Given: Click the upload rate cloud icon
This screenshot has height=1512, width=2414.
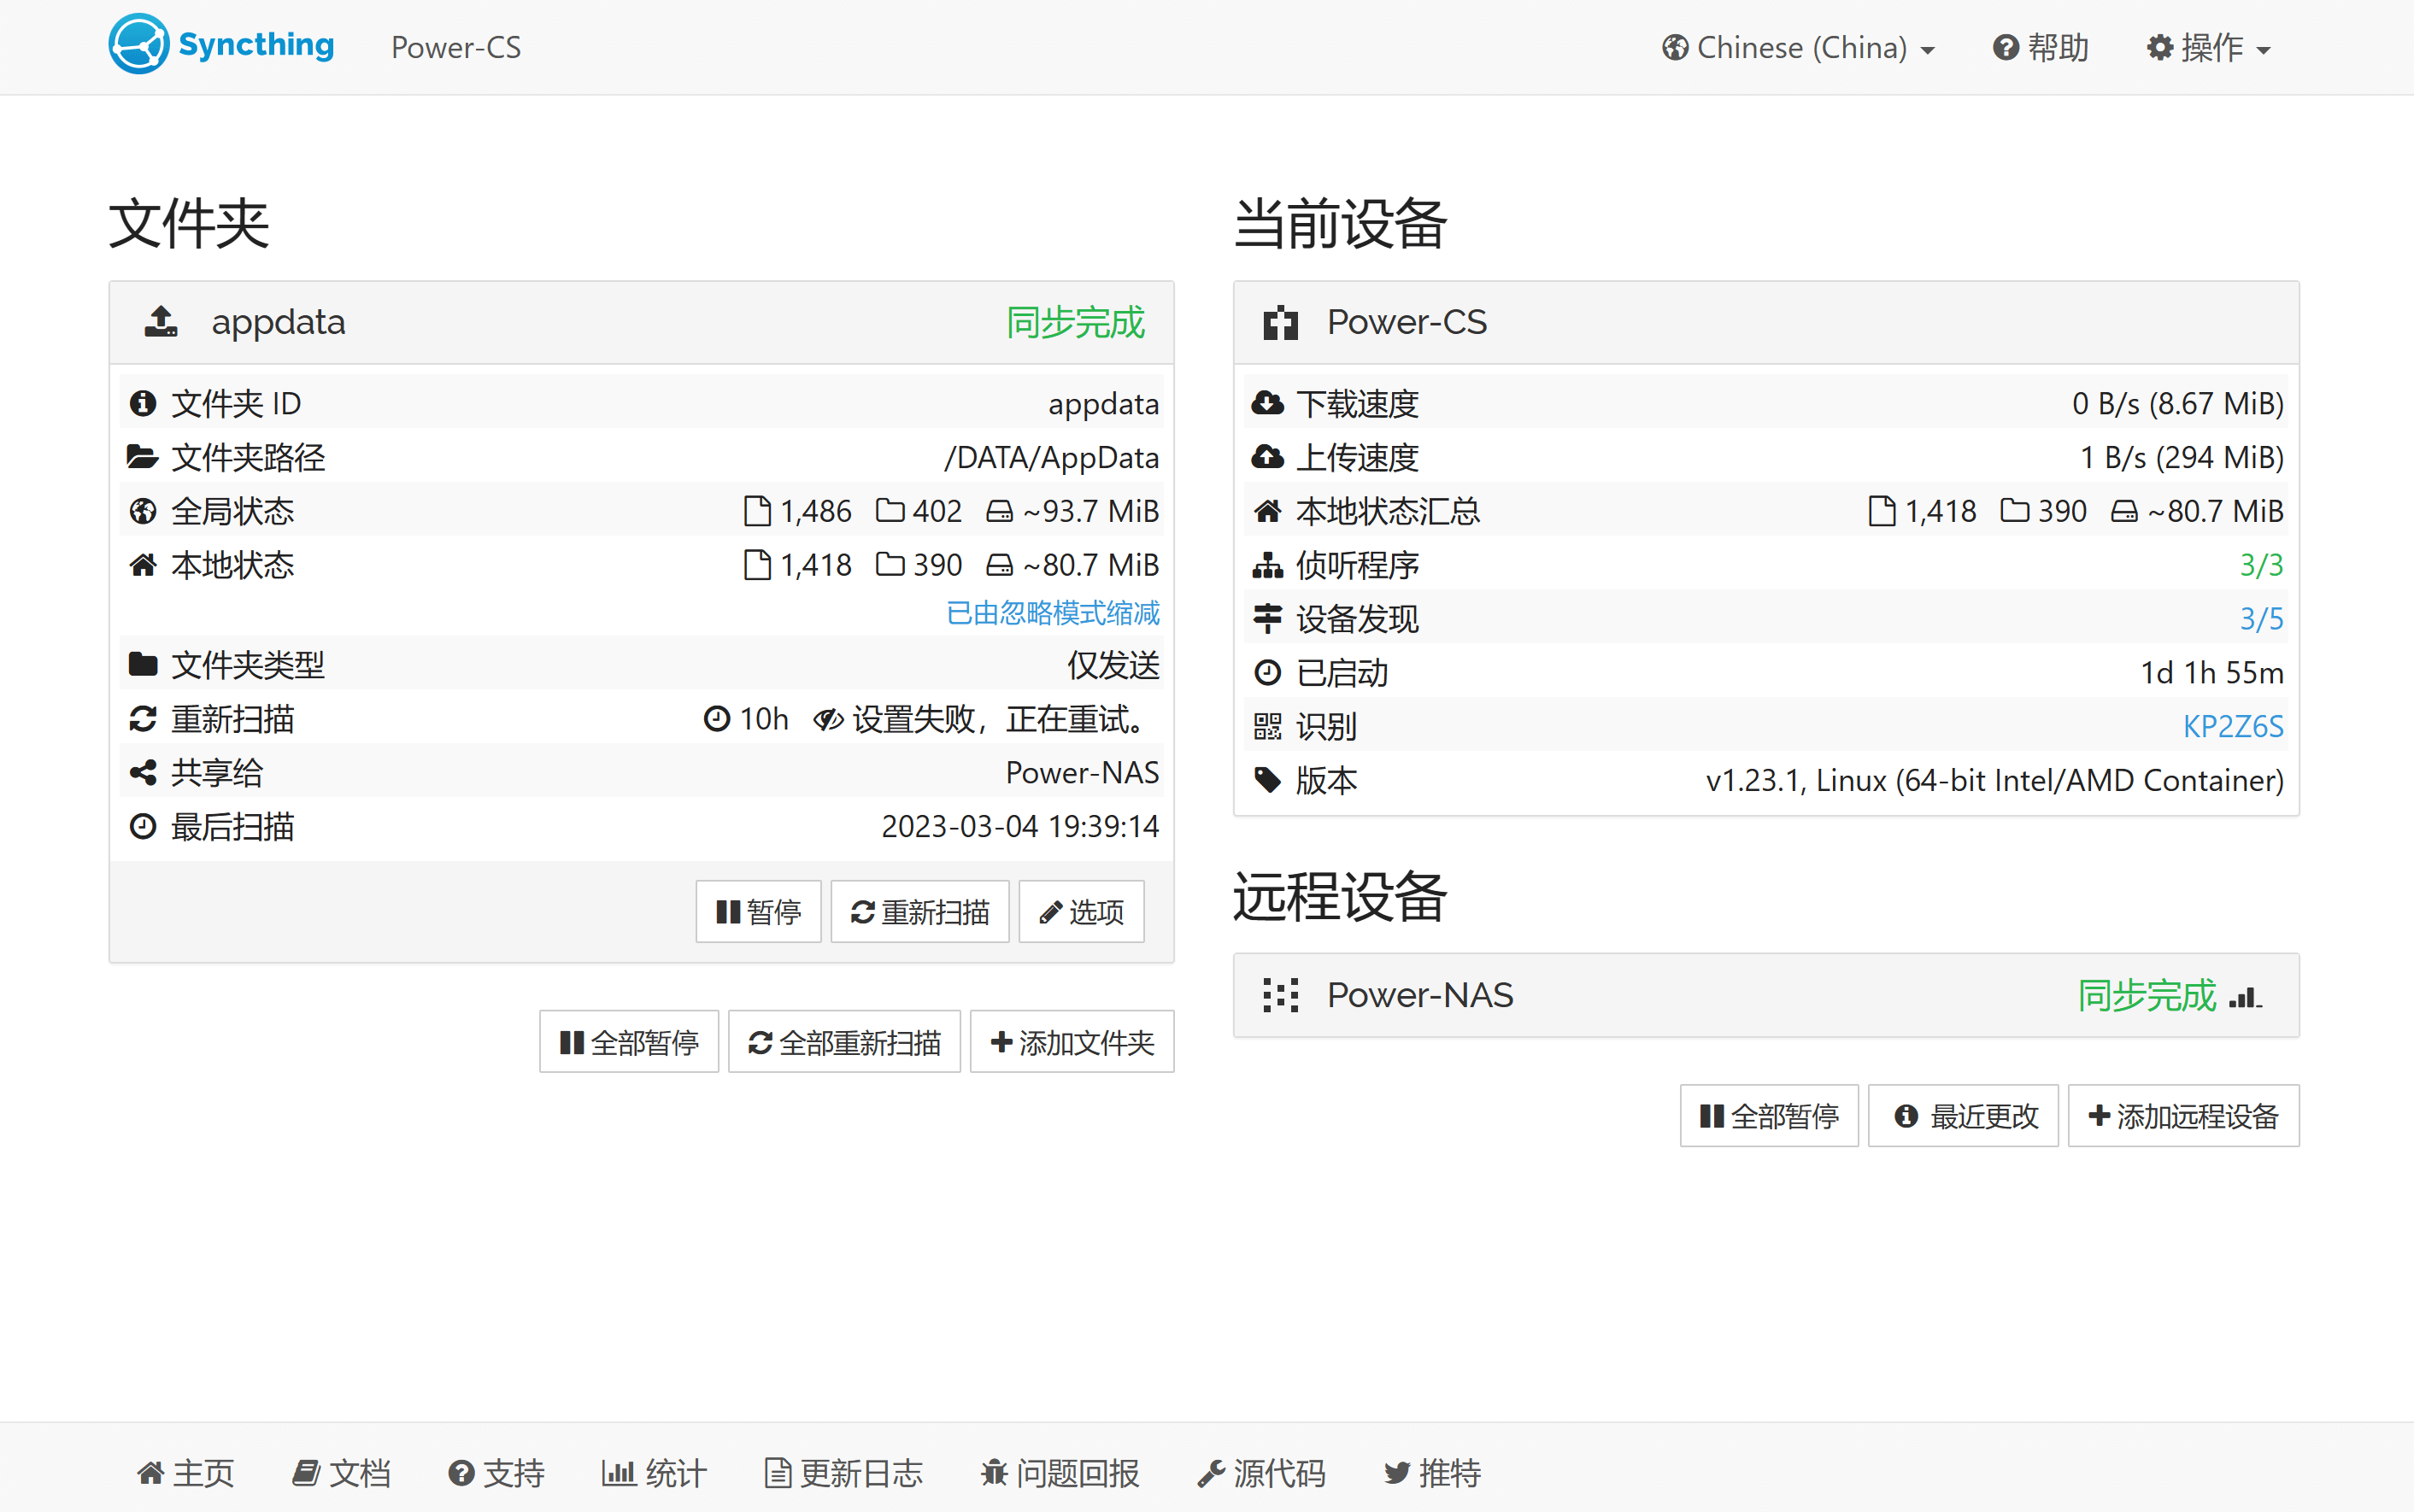Looking at the screenshot, I should click(x=1268, y=457).
